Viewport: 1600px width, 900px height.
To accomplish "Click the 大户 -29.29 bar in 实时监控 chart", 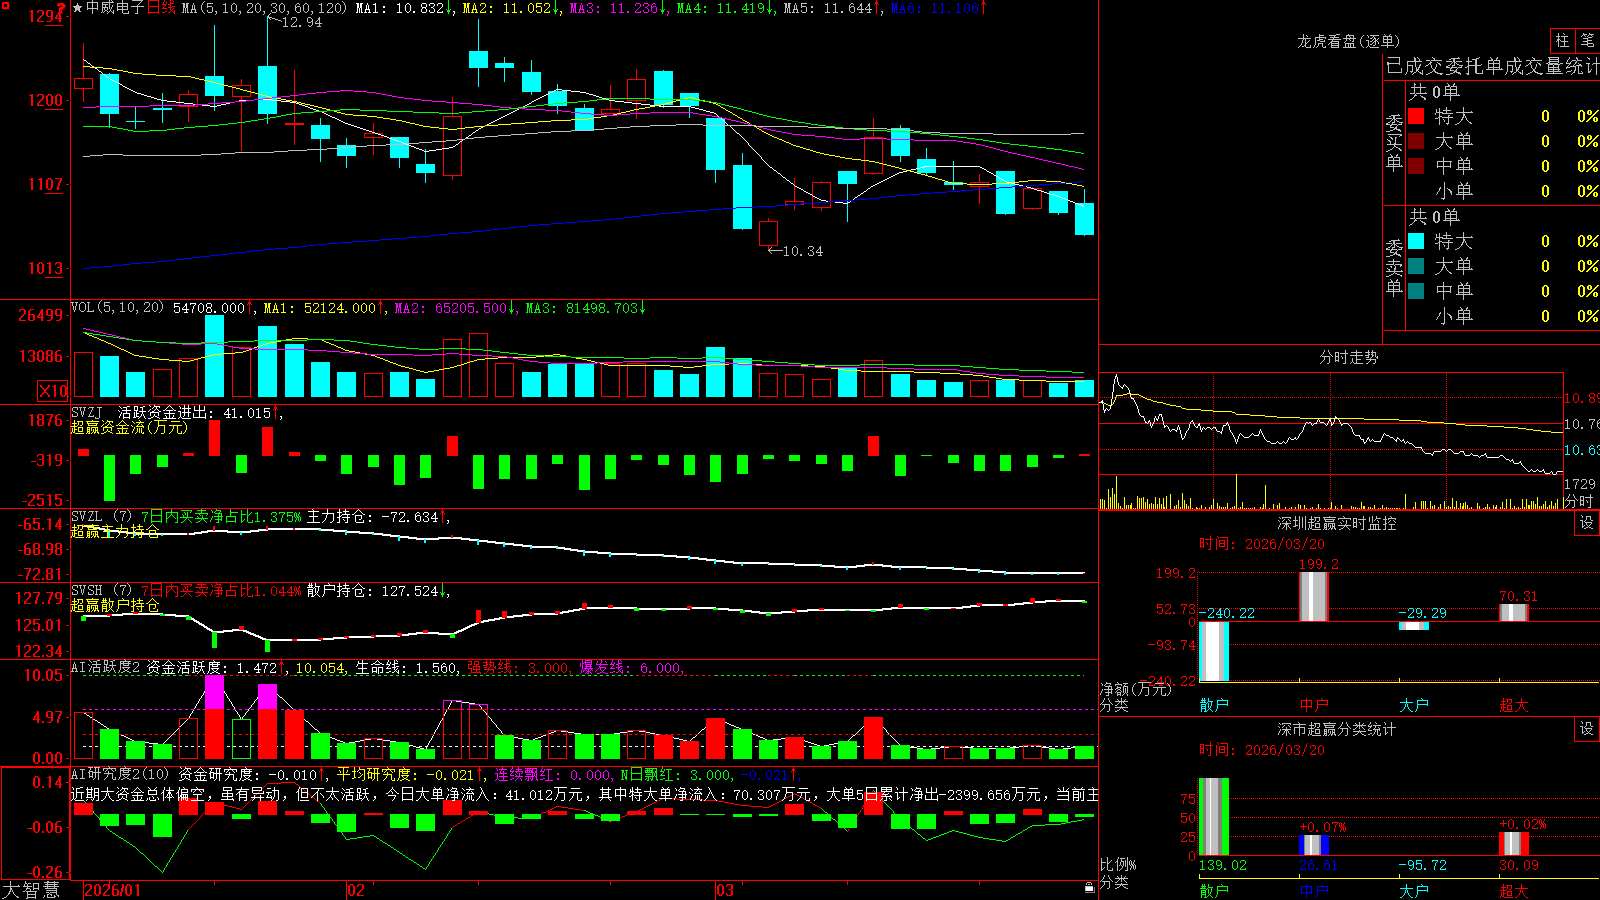I will pos(1414,626).
